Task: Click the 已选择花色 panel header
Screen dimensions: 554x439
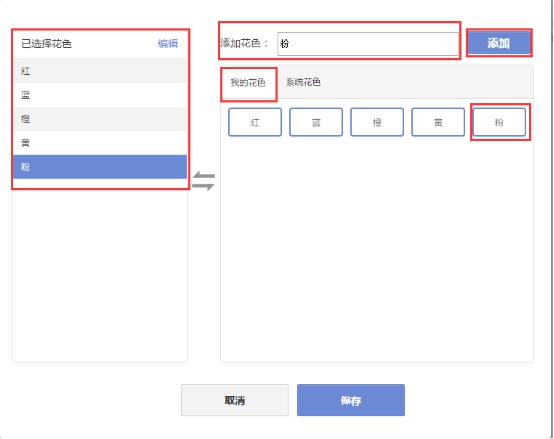Action: coord(46,44)
